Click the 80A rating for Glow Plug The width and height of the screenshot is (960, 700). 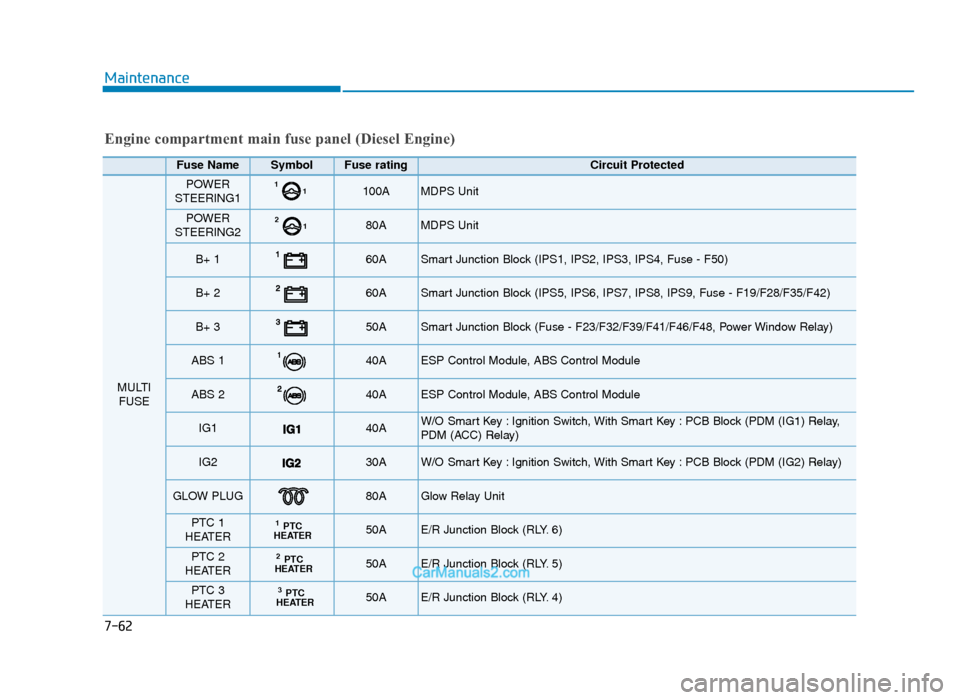click(x=376, y=496)
